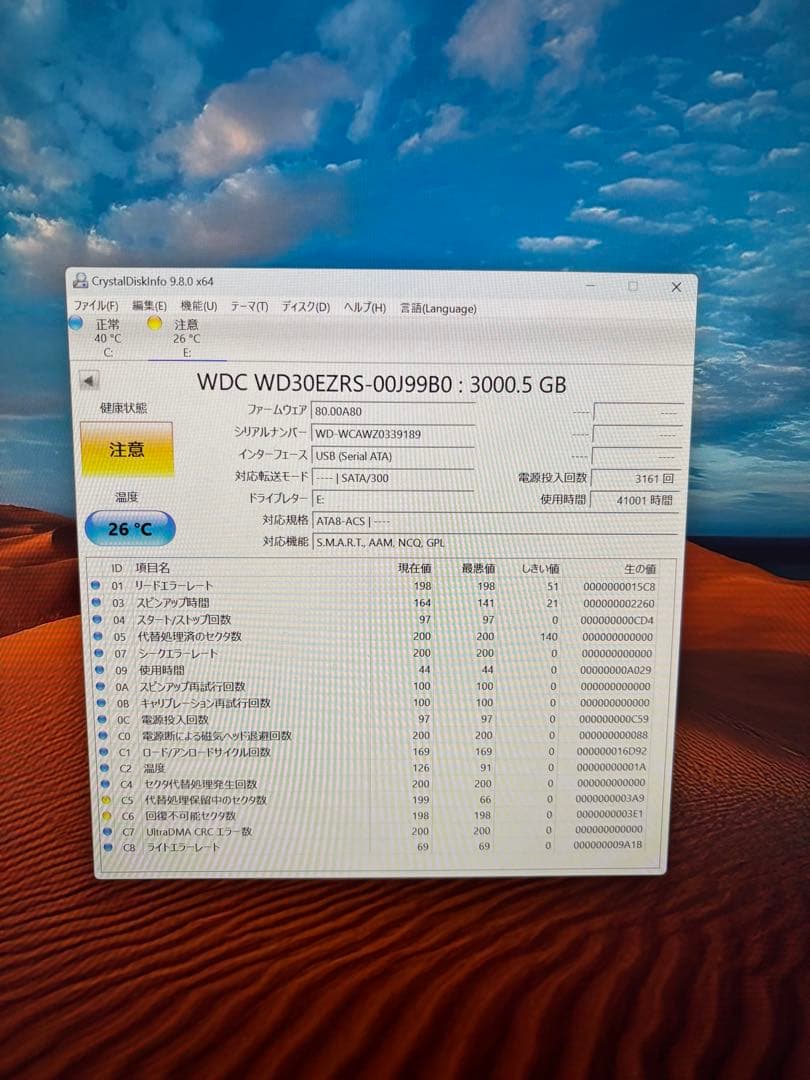Select the 代替処理済のセクタ数 attribute name
This screenshot has height=1080, width=810.
[189, 636]
